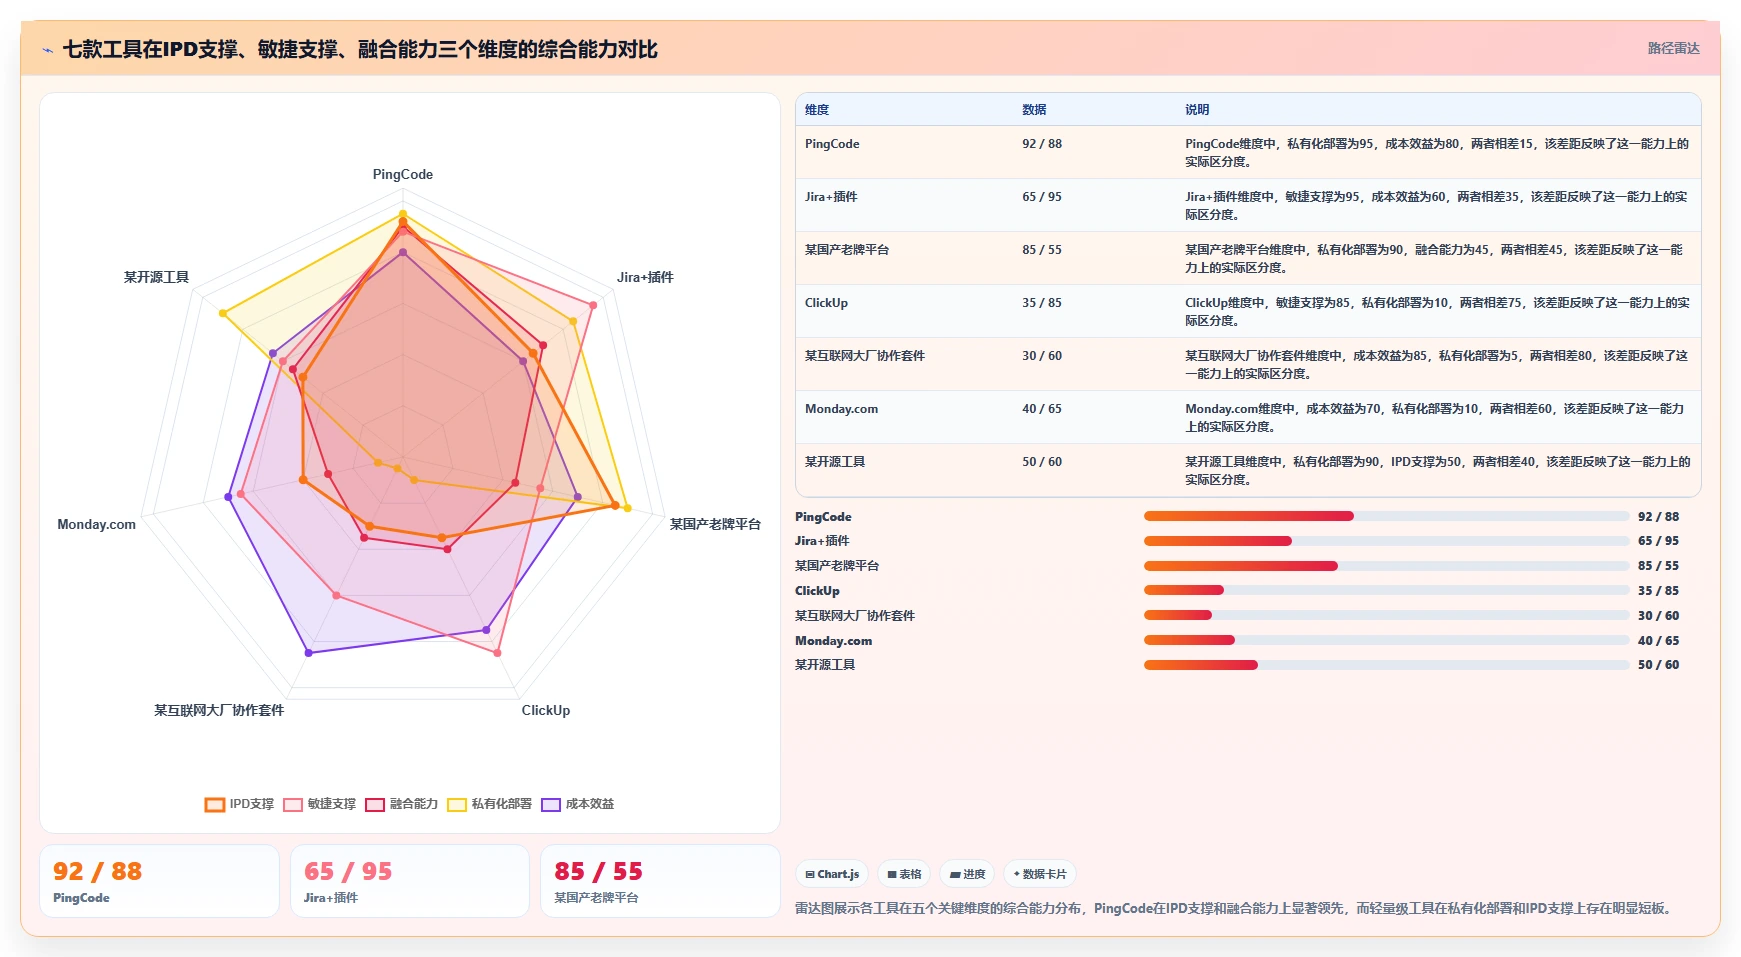Click pink data point on Jira+插件 axis

pyautogui.click(x=593, y=305)
